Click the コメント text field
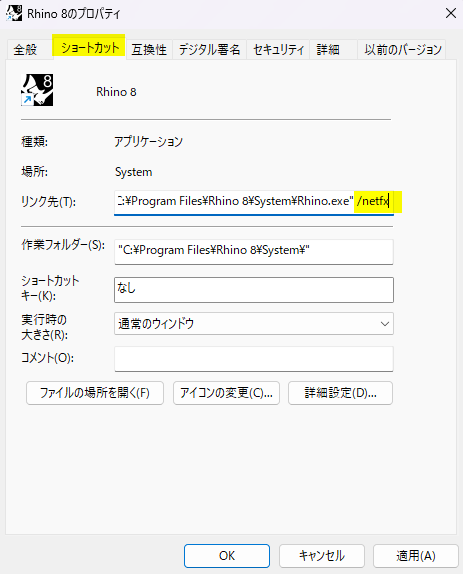Screen dimensions: 463x574 point(254,359)
